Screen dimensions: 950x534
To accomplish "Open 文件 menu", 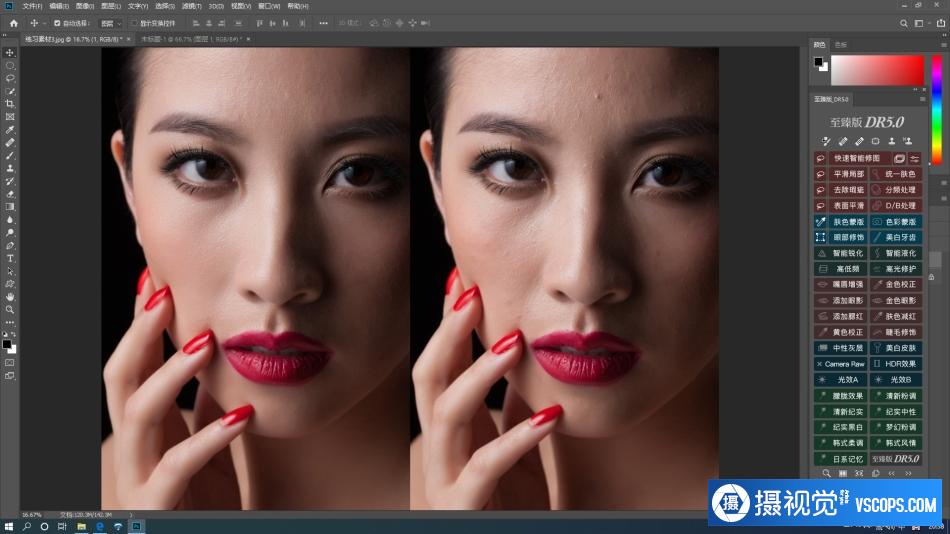I will coord(32,6).
